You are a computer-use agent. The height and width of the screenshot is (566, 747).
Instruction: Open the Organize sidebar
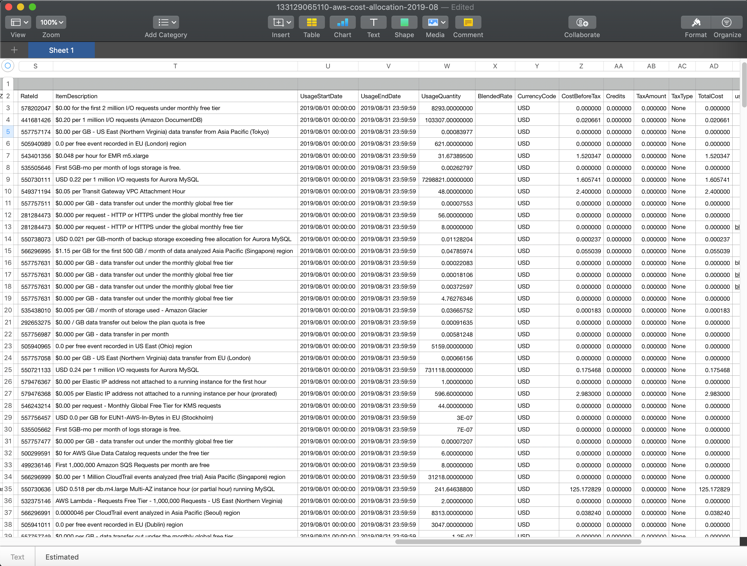pos(727,22)
